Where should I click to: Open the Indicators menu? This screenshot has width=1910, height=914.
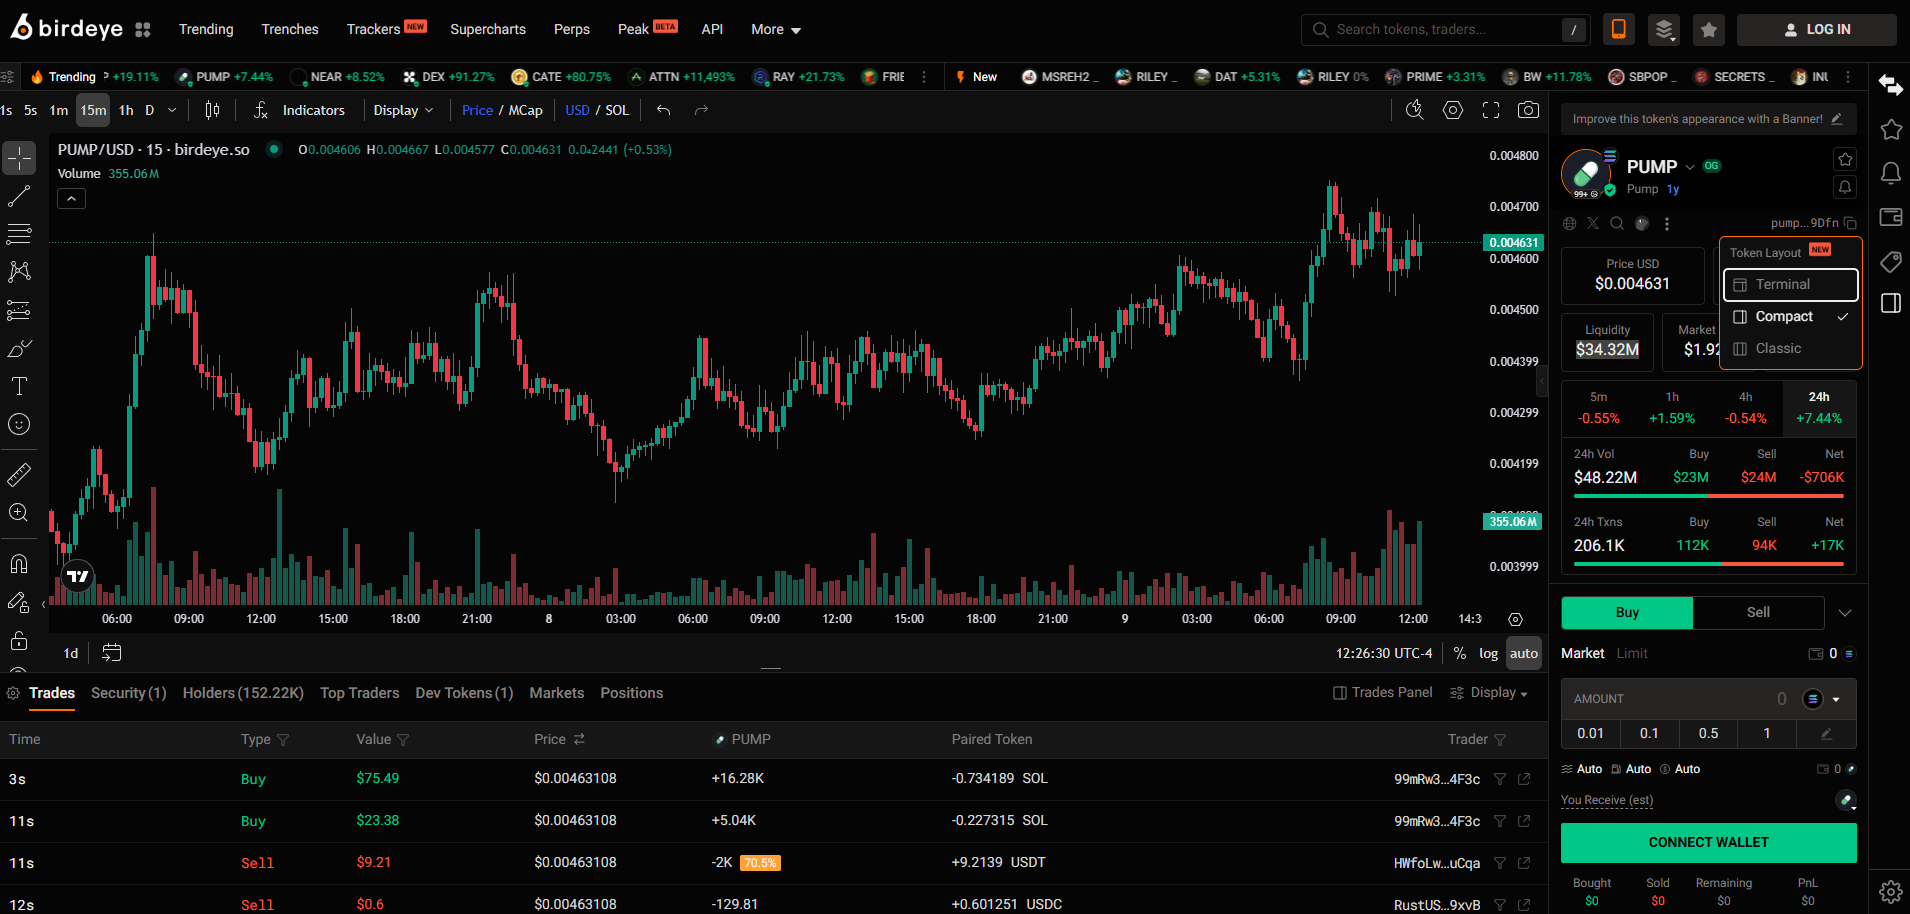coord(299,110)
